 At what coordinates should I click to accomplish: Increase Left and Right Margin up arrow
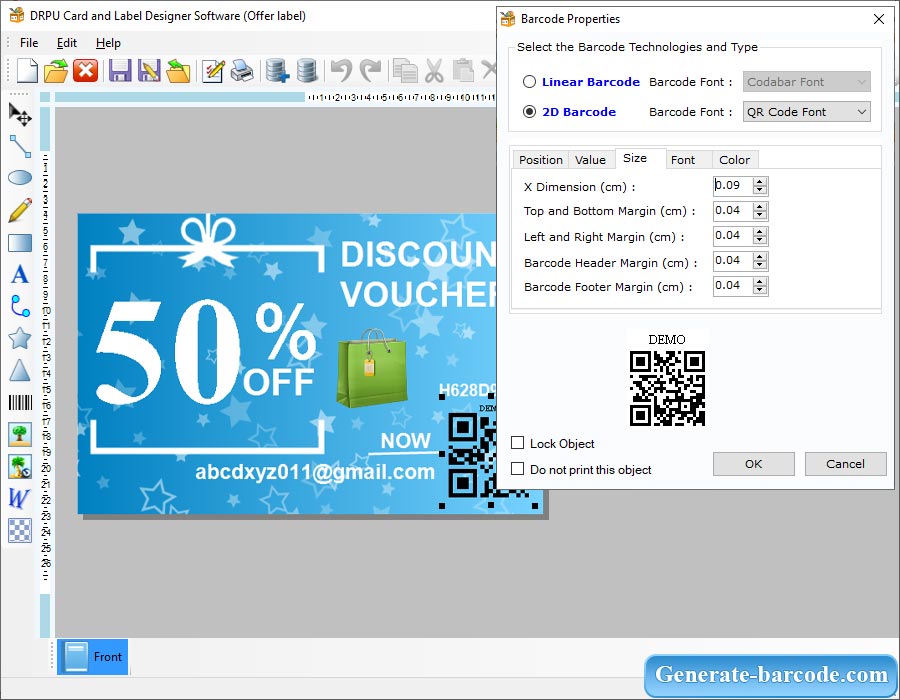tap(760, 232)
